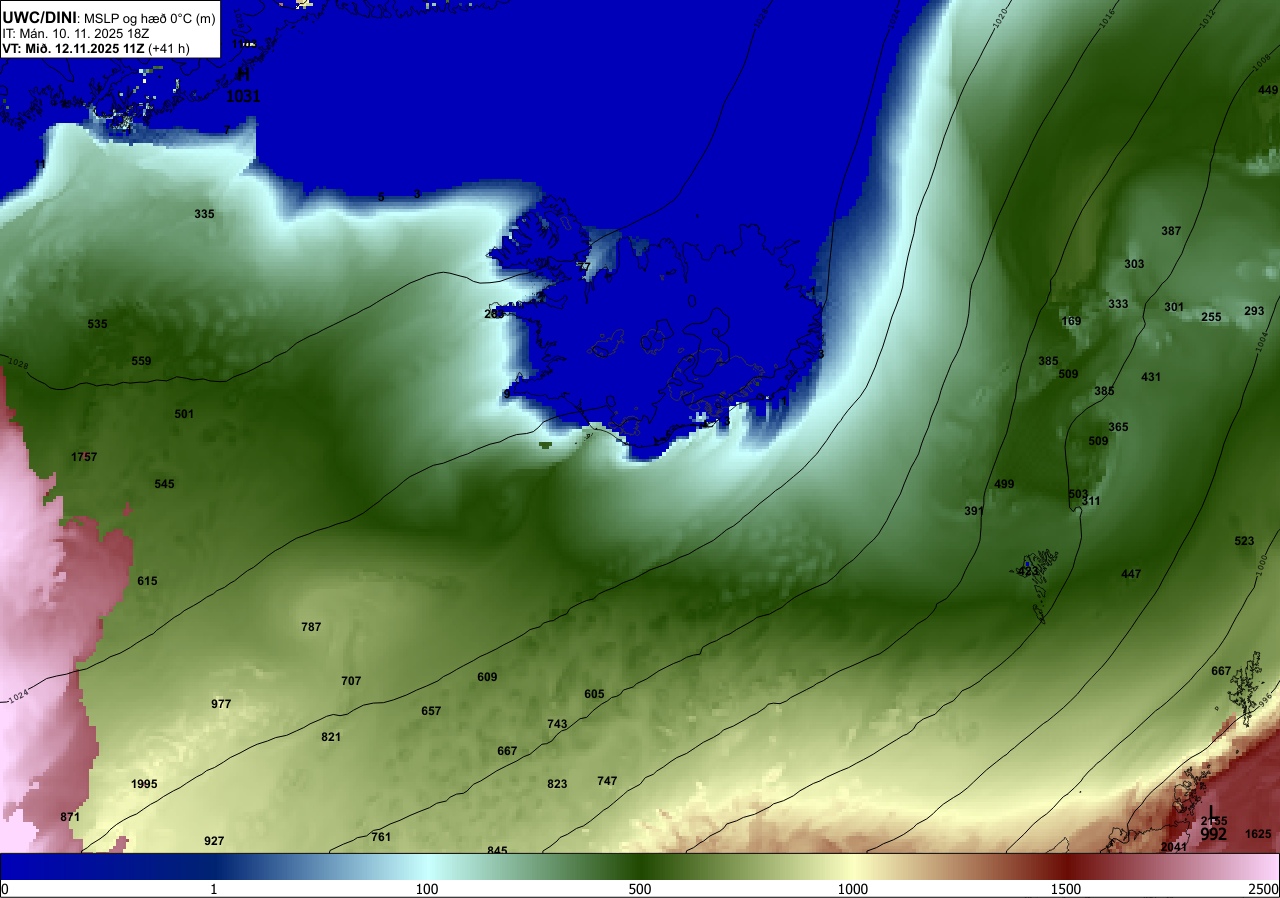Image resolution: width=1280 pixels, height=898 pixels.
Task: Click the map value 2041
Action: point(1174,847)
